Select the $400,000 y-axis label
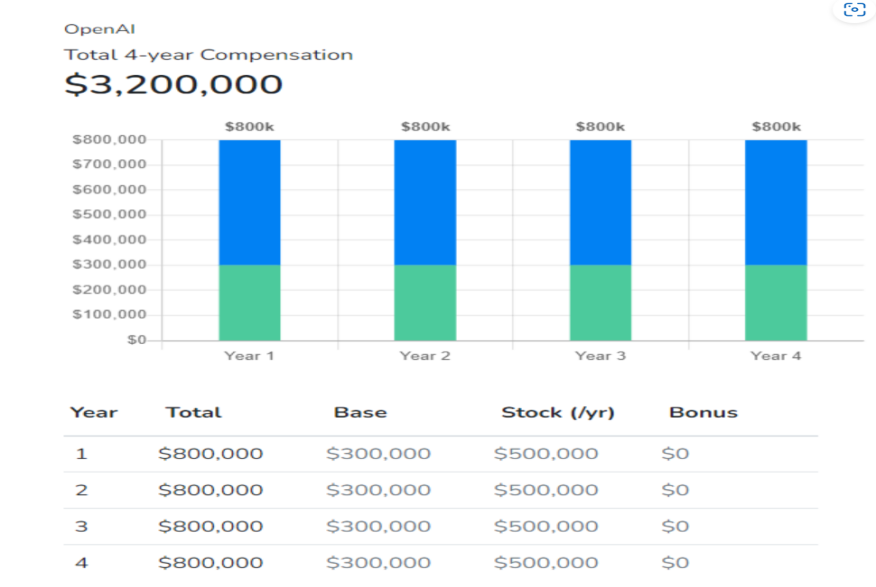This screenshot has height=587, width=876. (x=110, y=240)
